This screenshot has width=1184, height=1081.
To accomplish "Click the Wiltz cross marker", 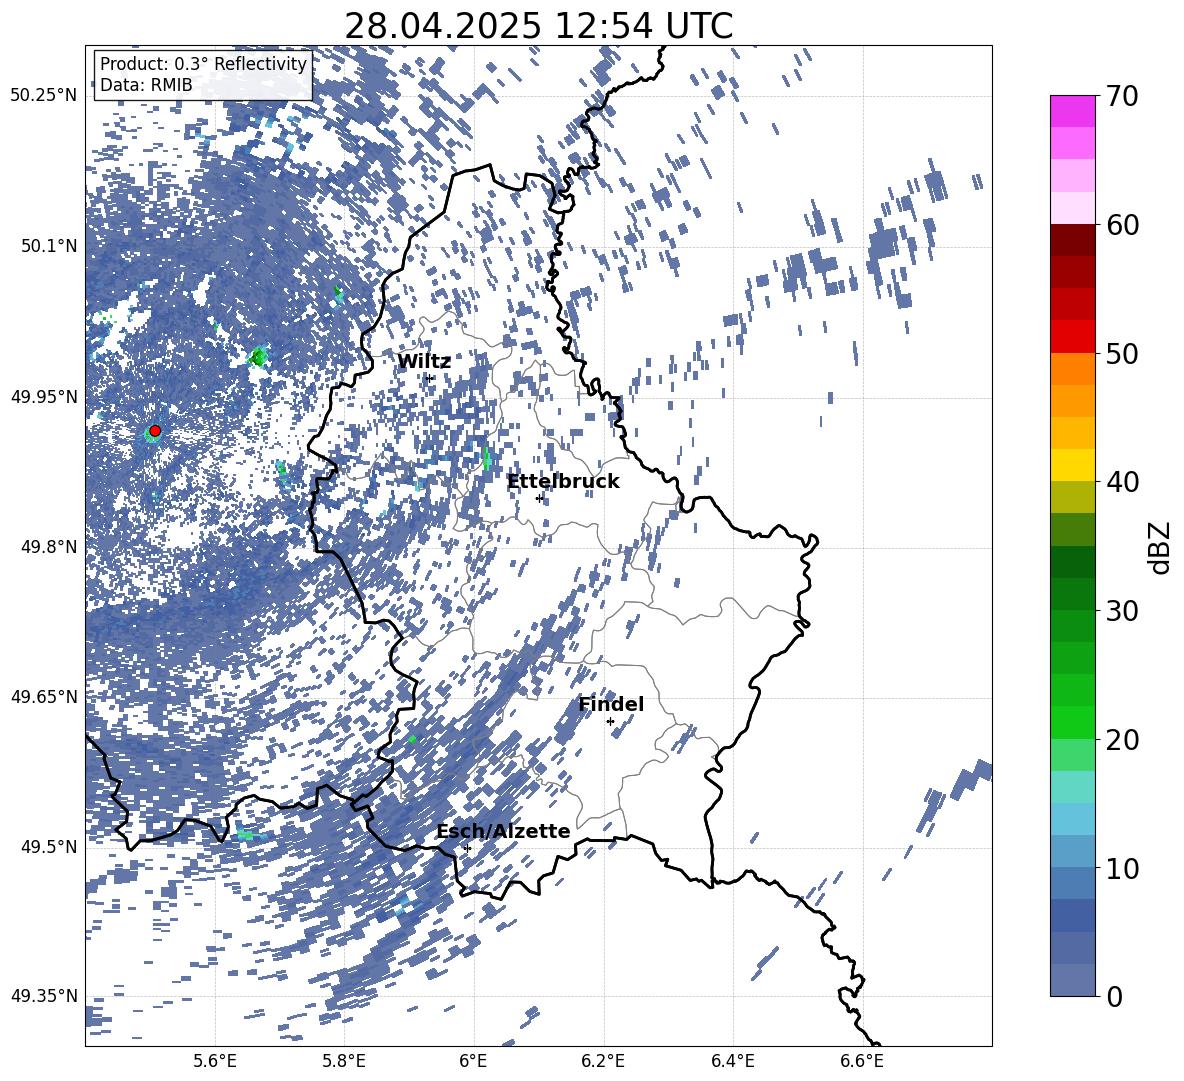I will (x=429, y=378).
